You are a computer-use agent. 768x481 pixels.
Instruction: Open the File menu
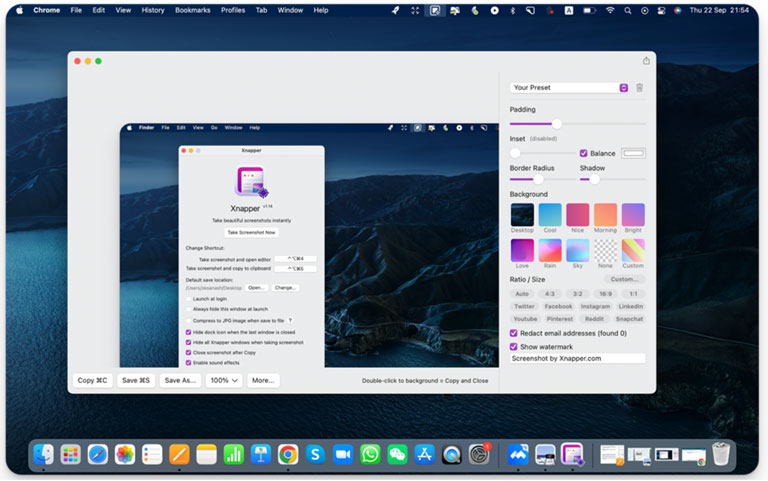[76, 10]
